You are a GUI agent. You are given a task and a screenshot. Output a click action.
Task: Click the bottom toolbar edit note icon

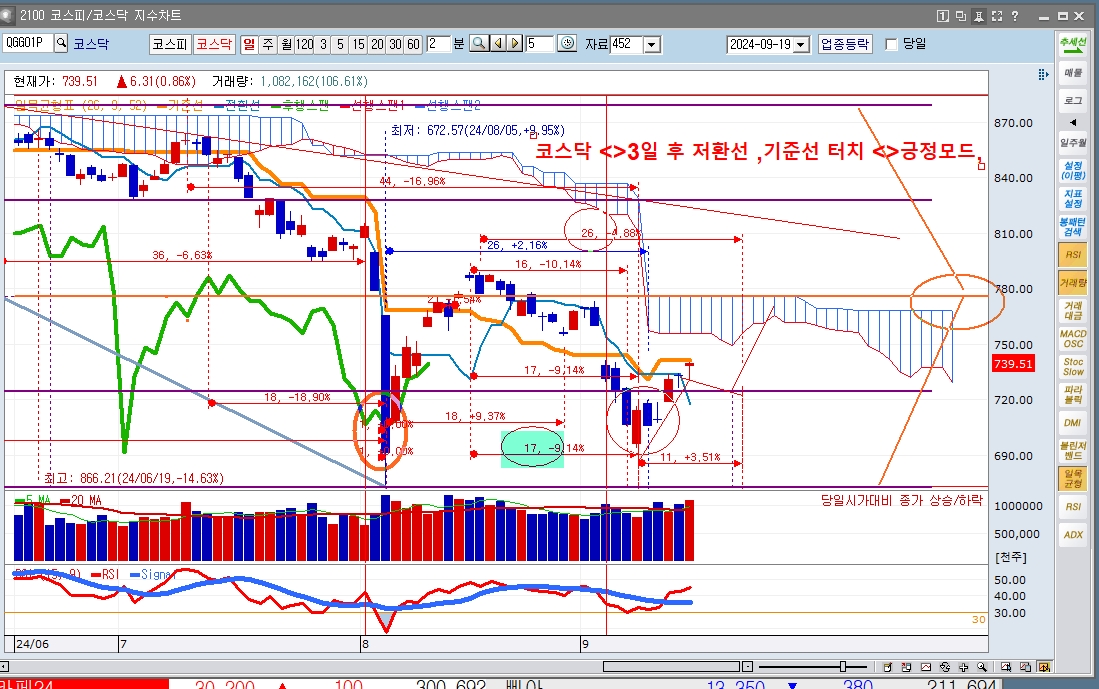(x=888, y=667)
